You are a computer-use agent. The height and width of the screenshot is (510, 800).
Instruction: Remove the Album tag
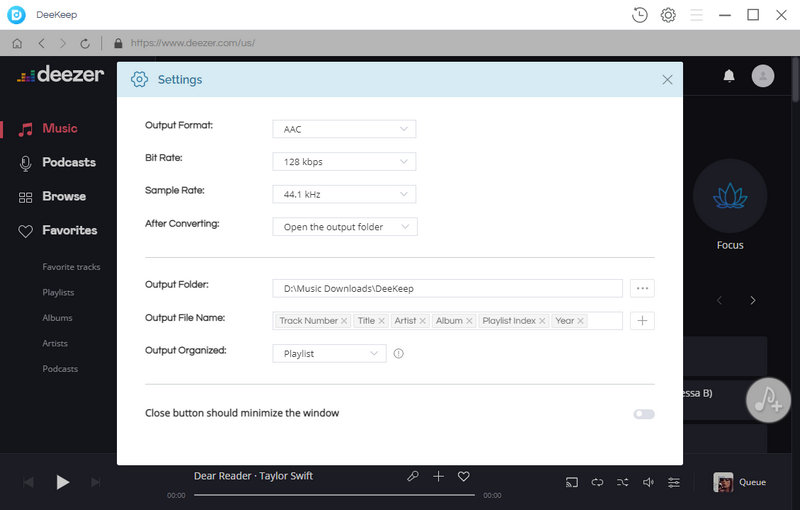pyautogui.click(x=469, y=321)
